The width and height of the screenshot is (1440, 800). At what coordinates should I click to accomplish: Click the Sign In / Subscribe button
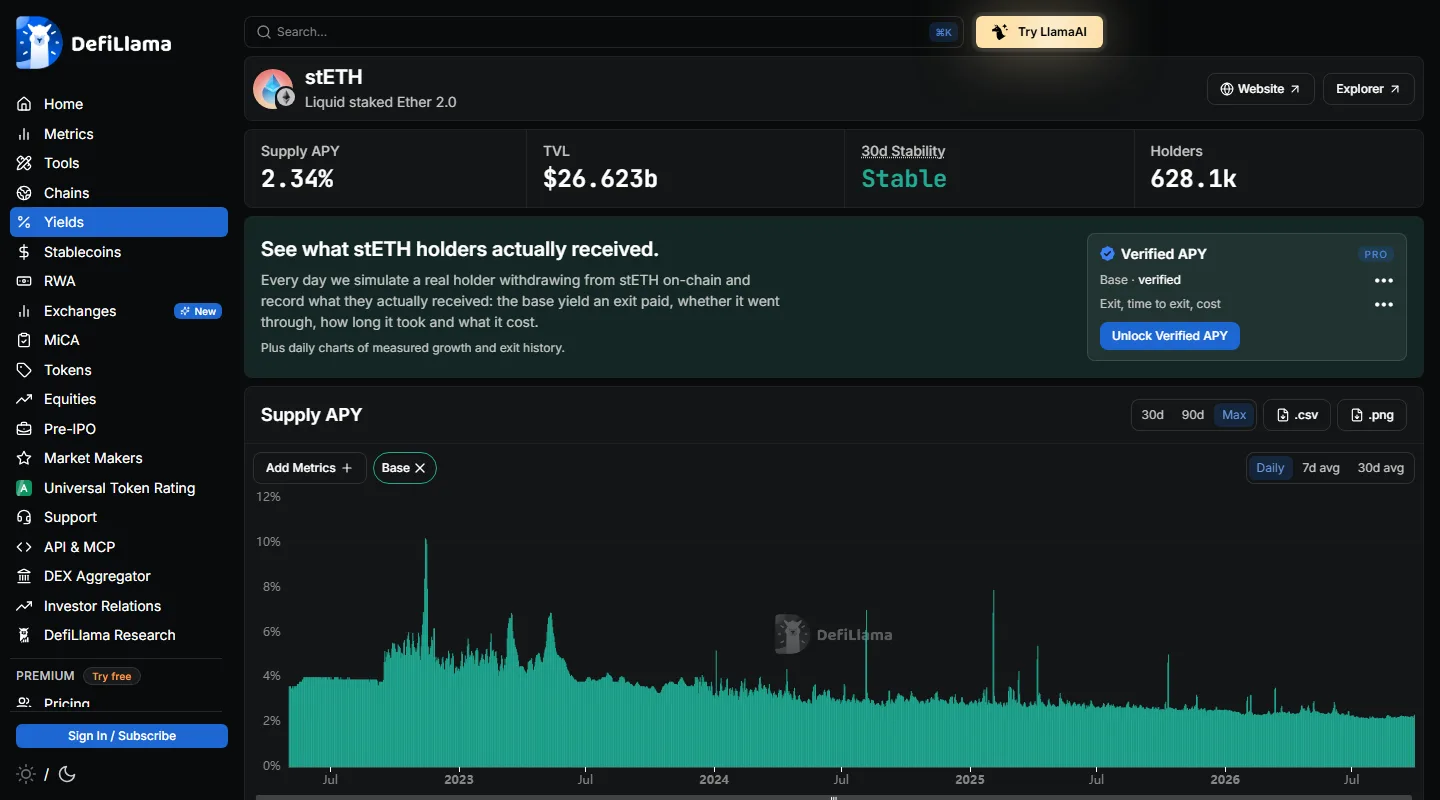tap(122, 736)
